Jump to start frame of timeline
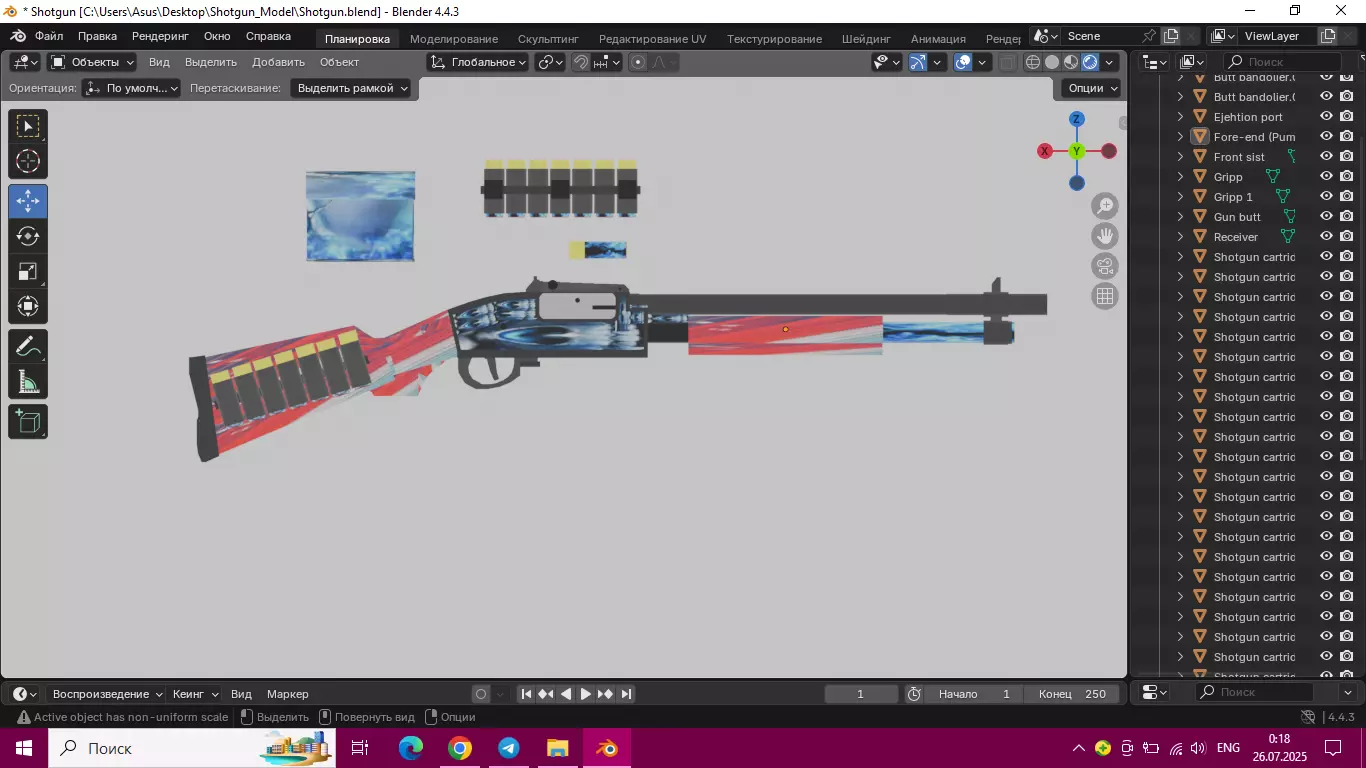Viewport: 1366px width, 768px height. point(526,694)
